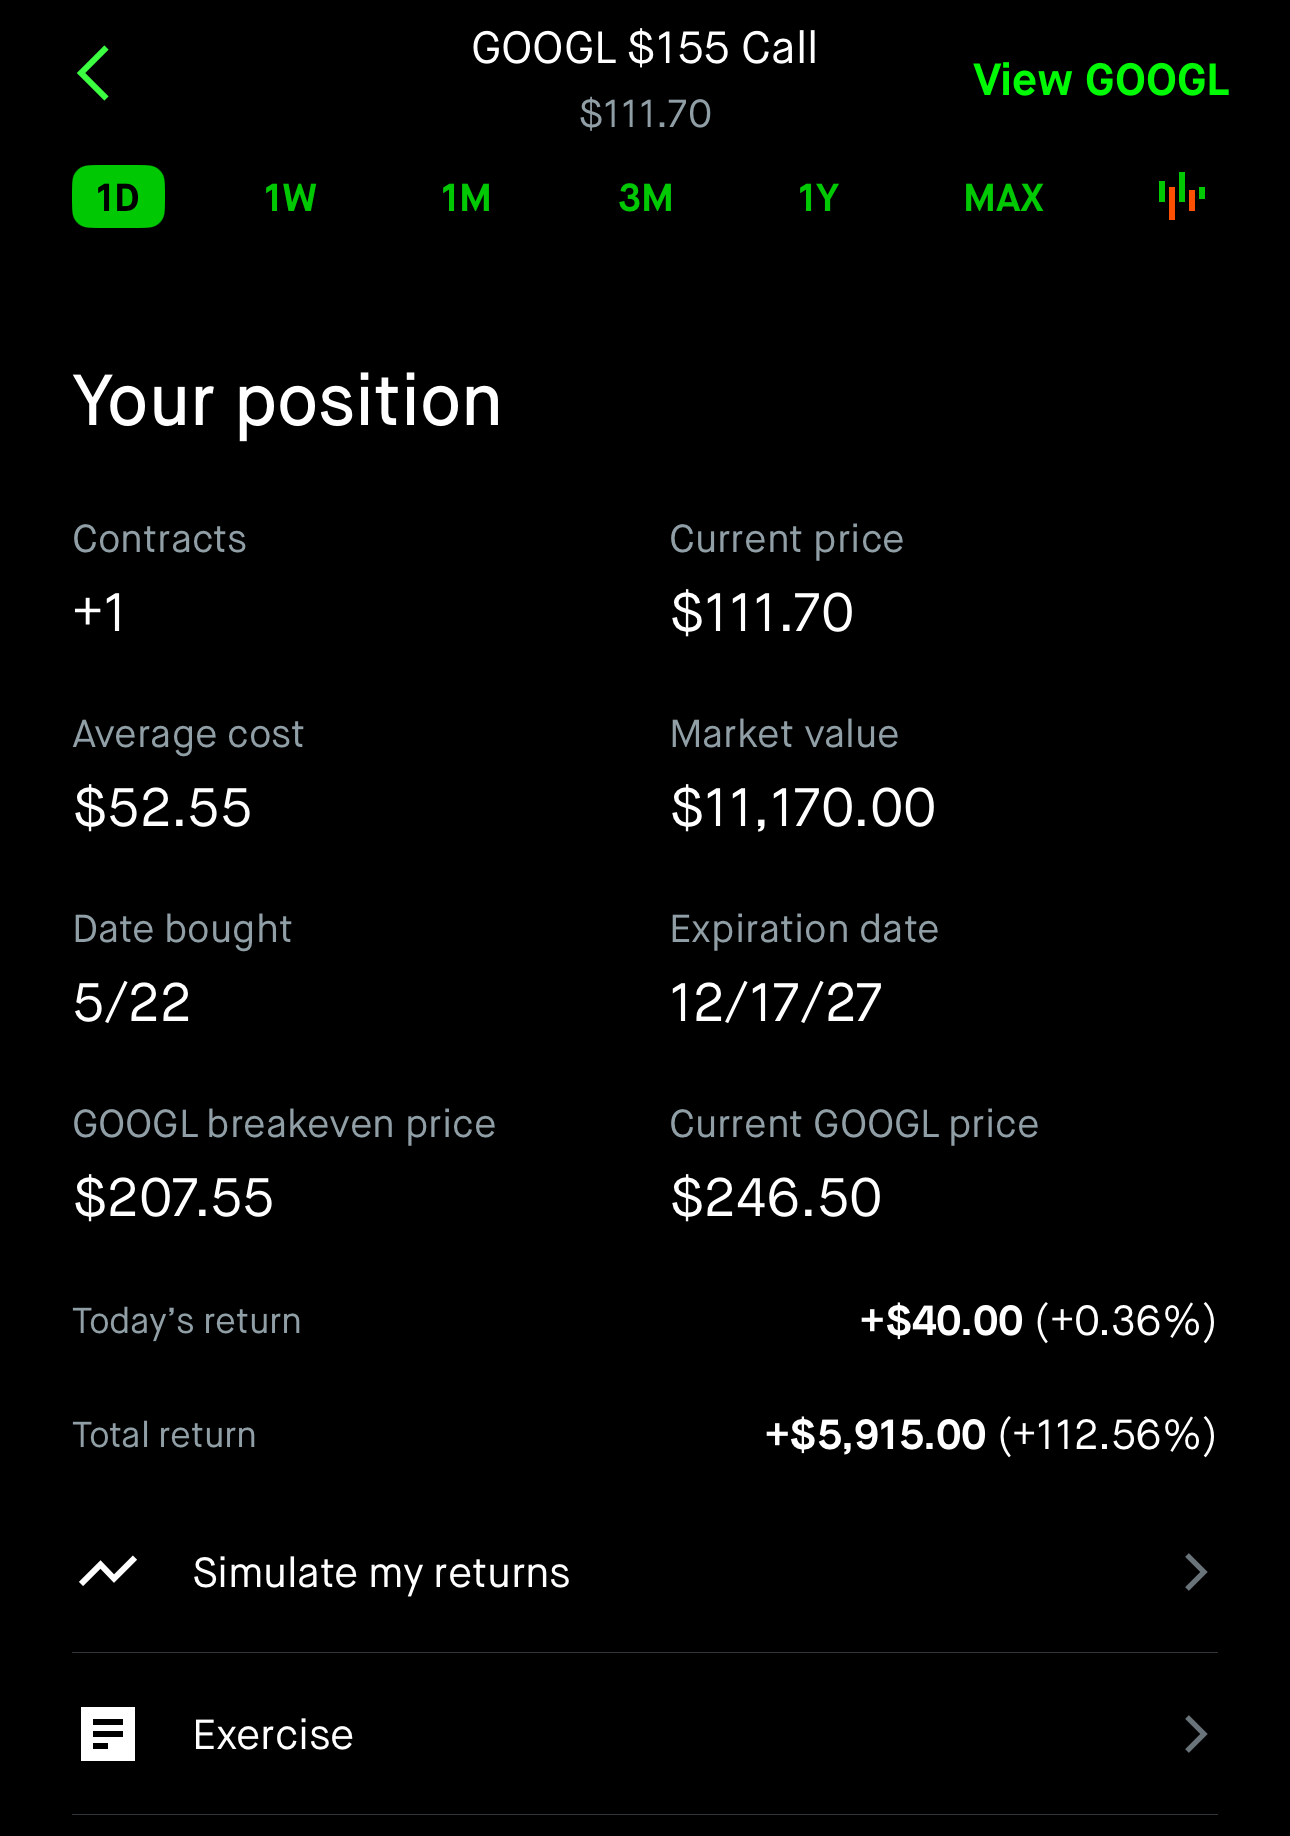Open the Exercise option
This screenshot has width=1290, height=1836.
point(645,1734)
